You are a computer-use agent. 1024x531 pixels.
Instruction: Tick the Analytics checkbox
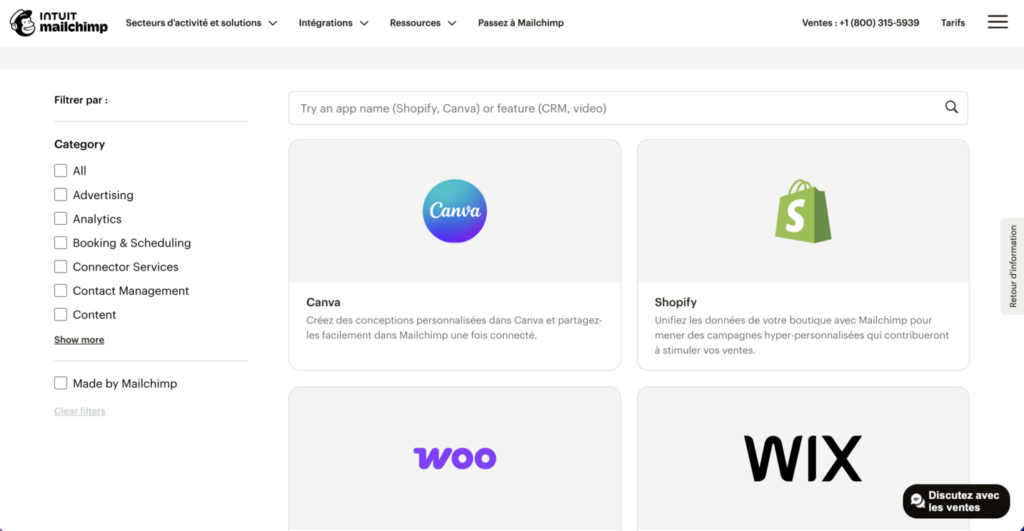click(61, 219)
